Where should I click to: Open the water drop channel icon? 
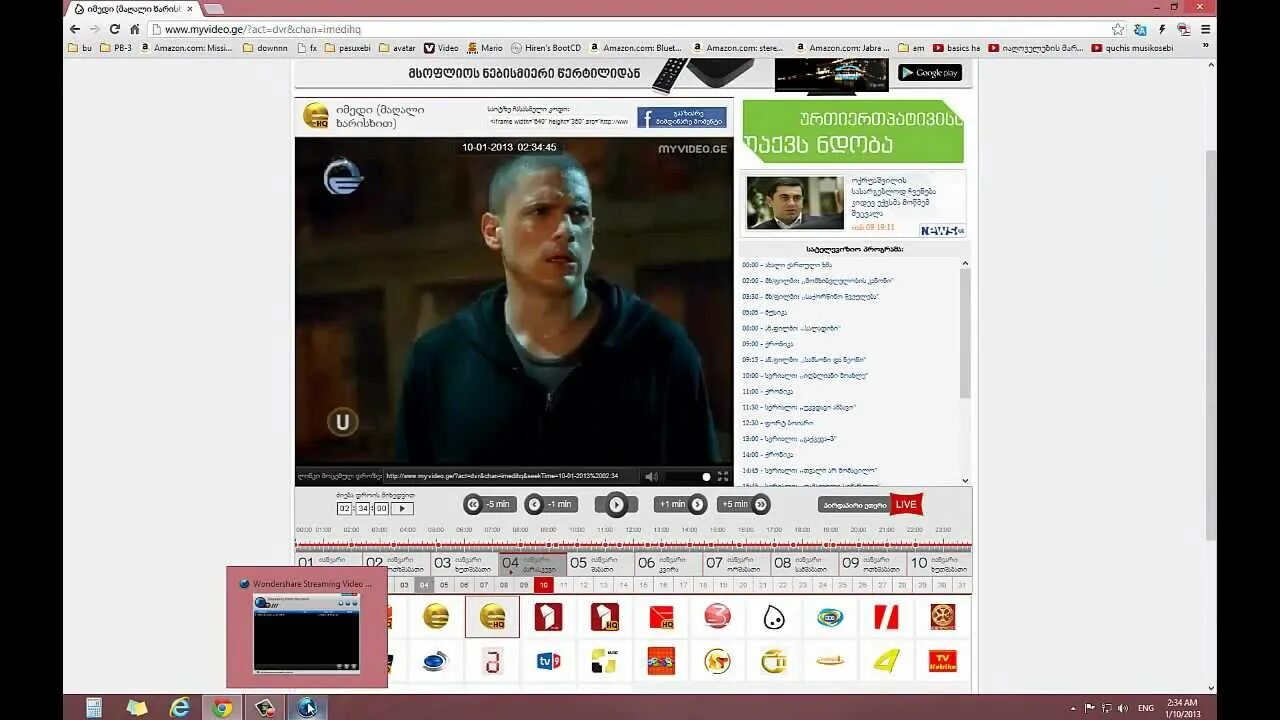click(x=773, y=617)
